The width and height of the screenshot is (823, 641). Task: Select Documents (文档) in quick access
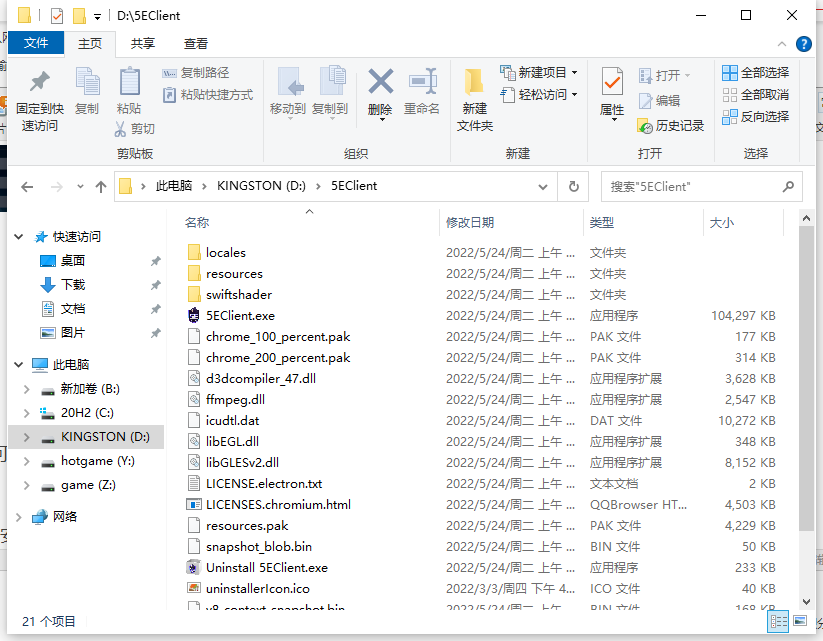[72, 309]
